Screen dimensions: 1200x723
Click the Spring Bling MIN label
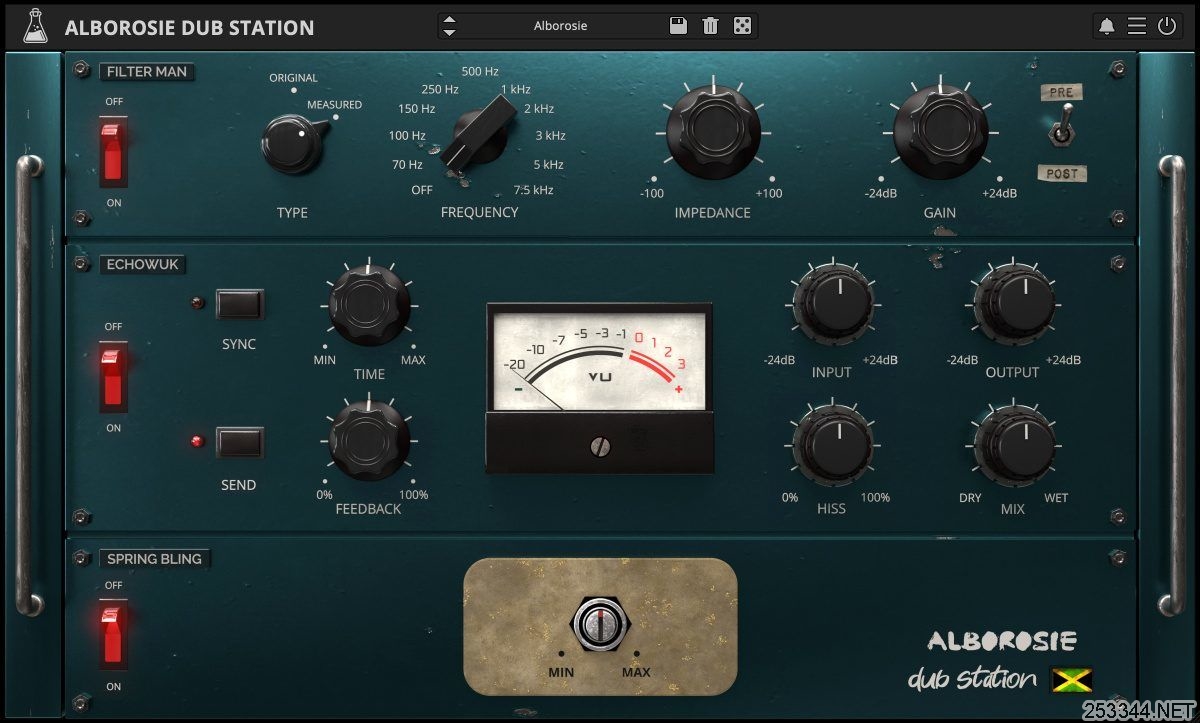click(x=561, y=672)
